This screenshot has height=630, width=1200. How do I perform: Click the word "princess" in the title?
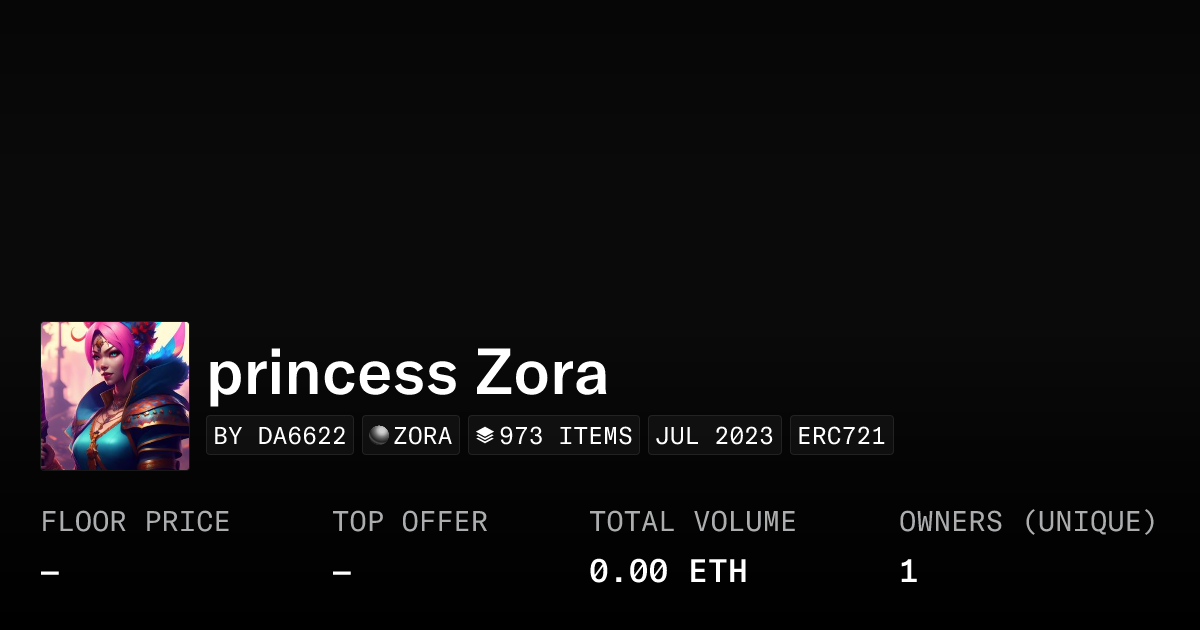332,375
